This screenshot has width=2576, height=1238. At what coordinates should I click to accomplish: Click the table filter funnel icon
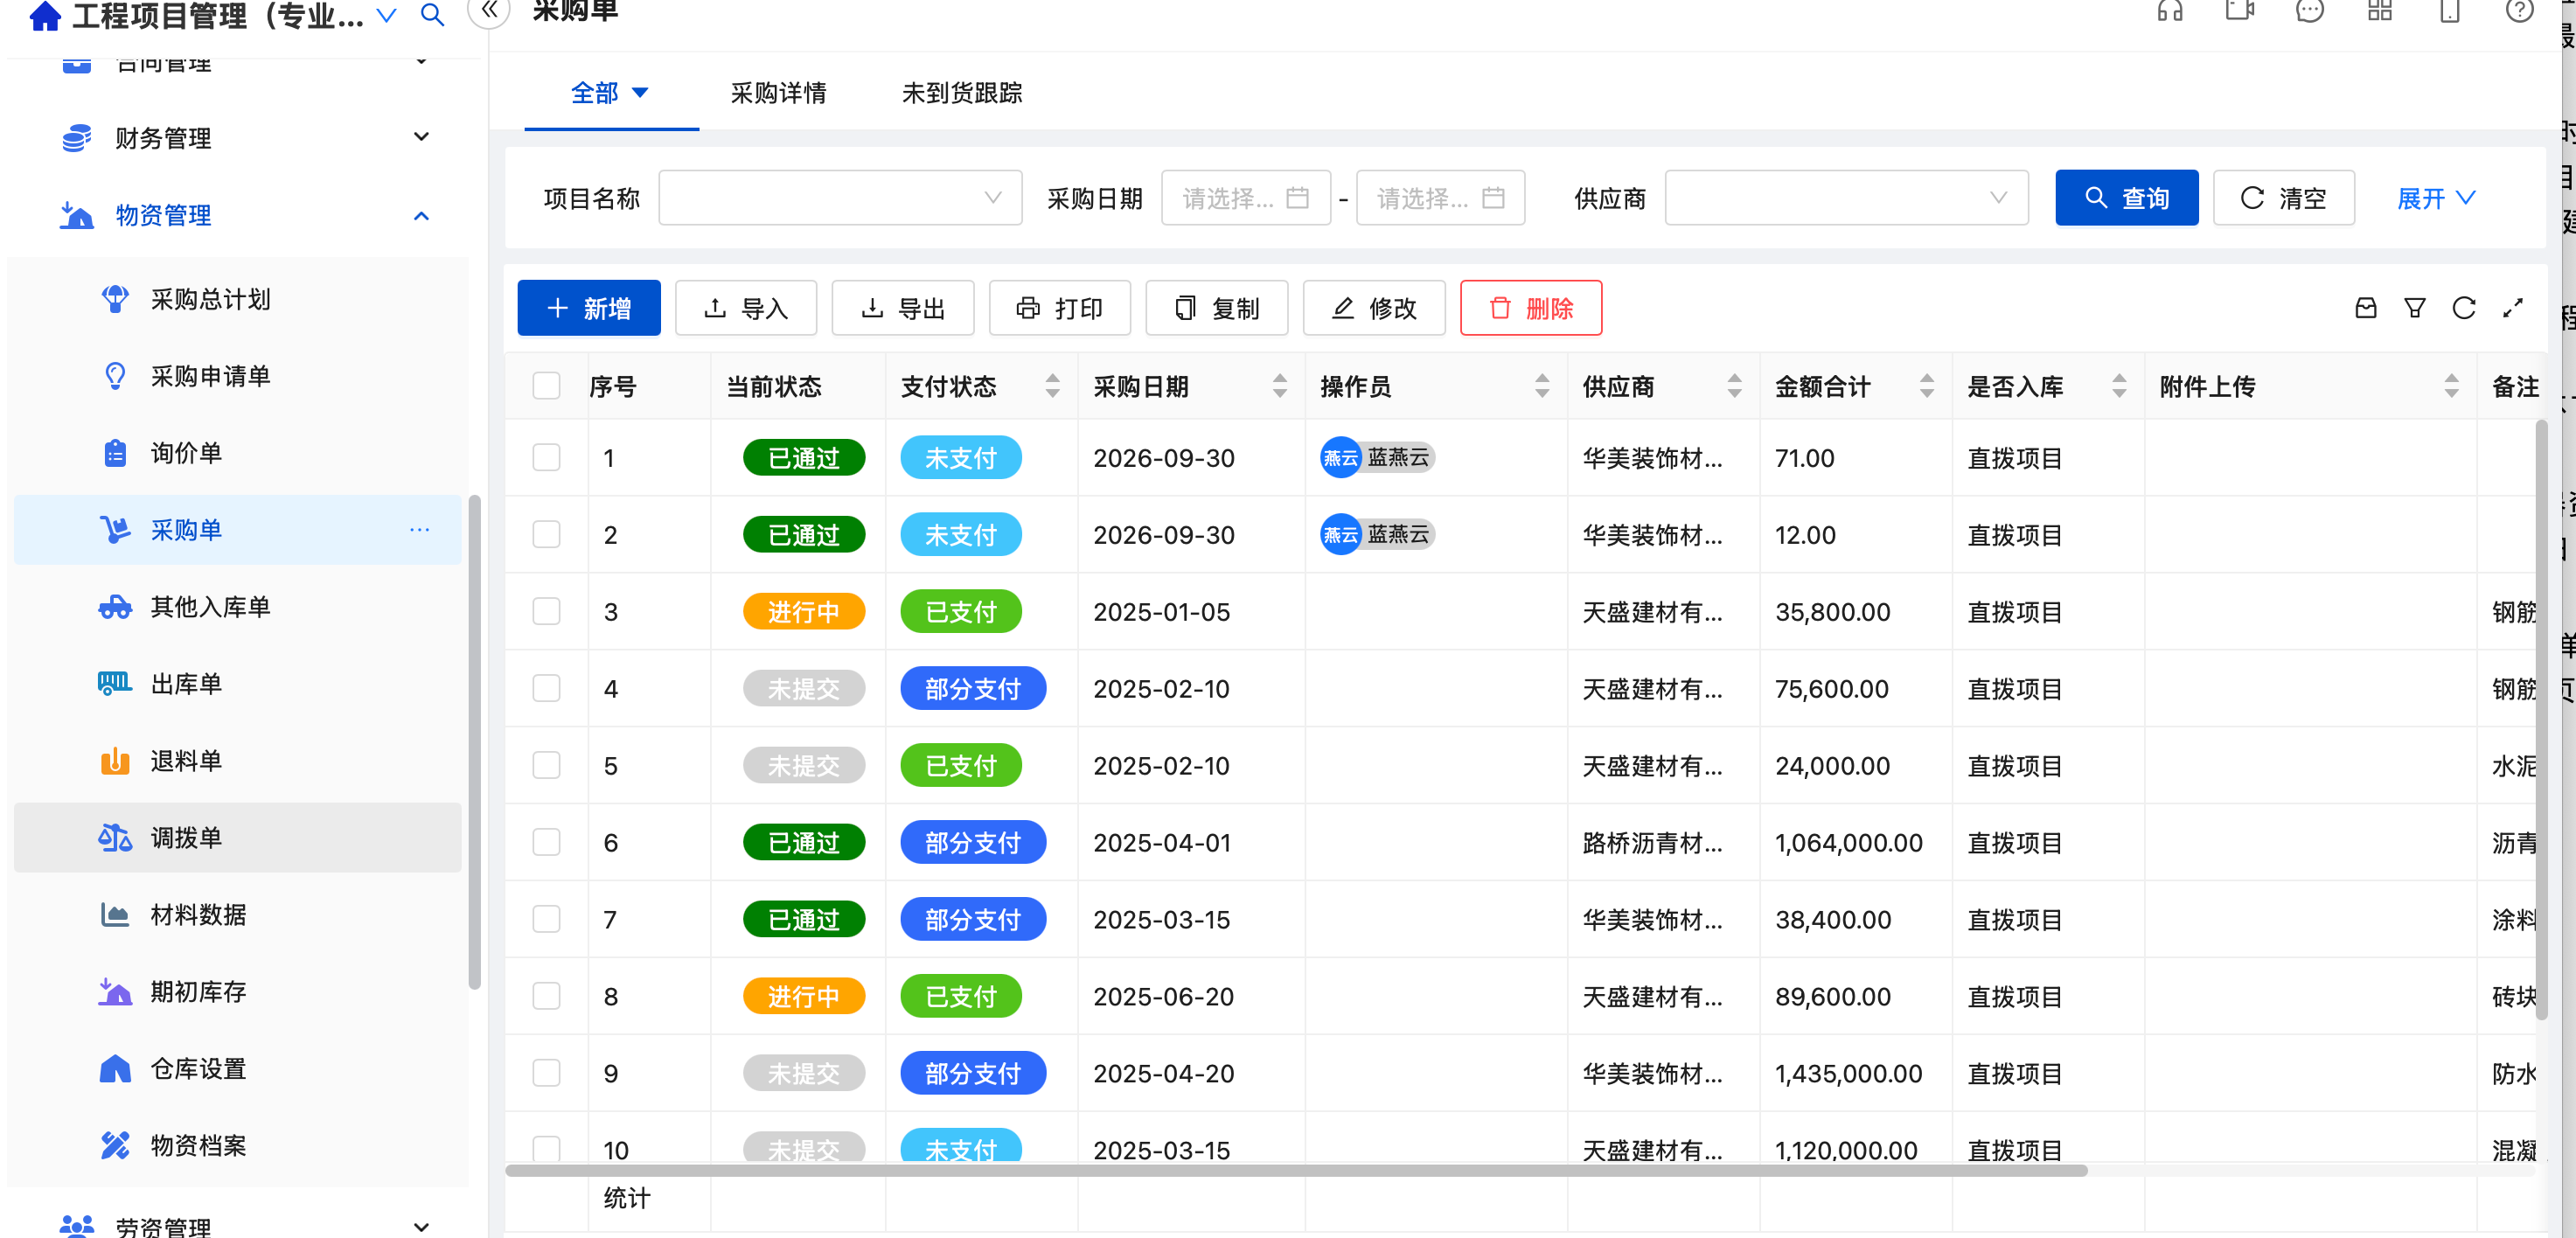(2415, 308)
